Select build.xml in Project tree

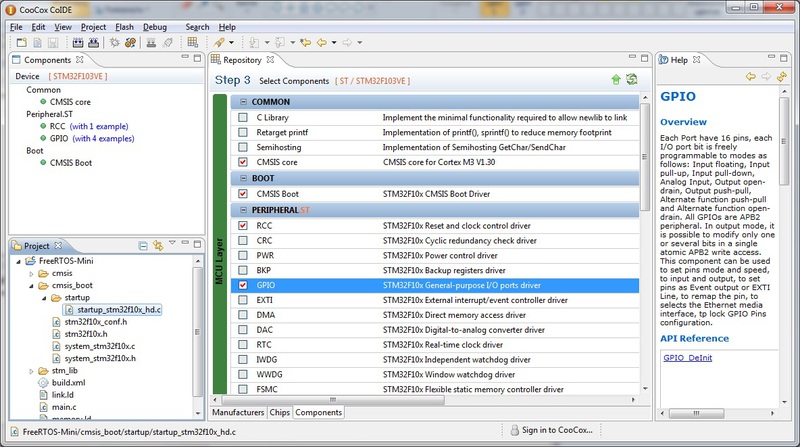pos(68,383)
